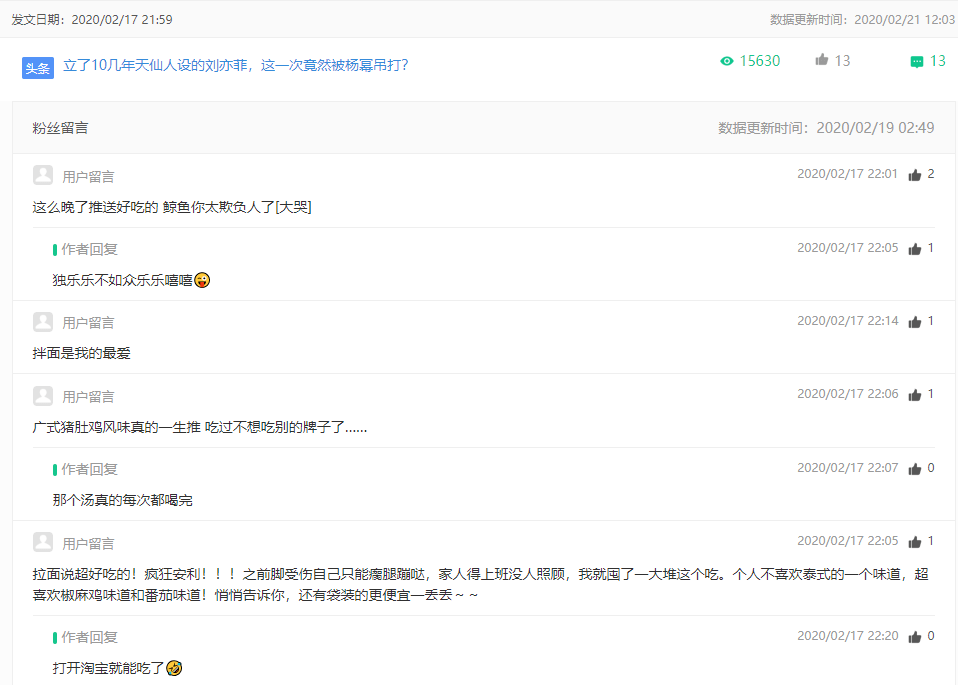Click the avatar of the 拉面说 commenter
The image size is (958, 685).
point(43,542)
